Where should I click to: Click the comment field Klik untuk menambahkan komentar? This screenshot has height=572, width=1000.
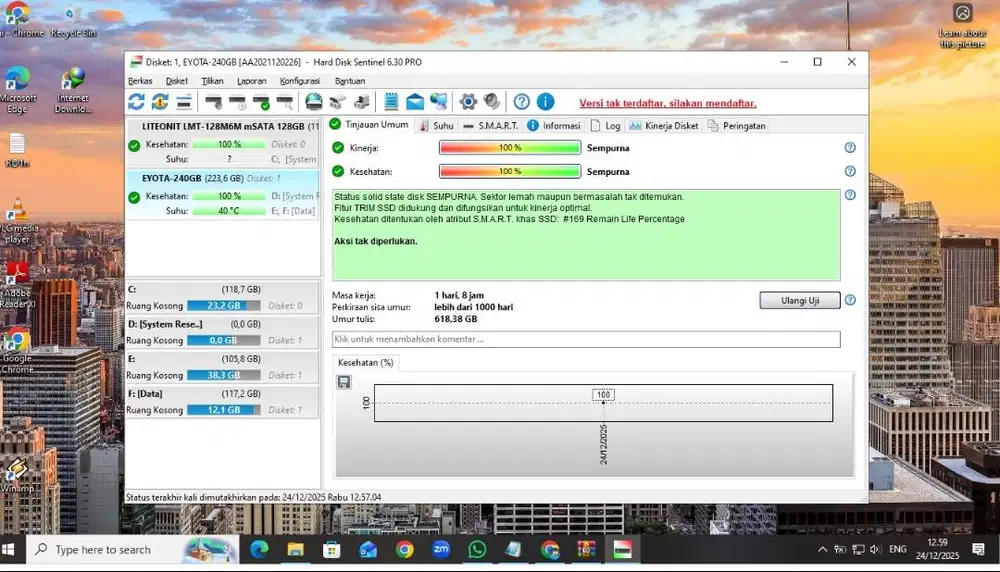click(586, 339)
